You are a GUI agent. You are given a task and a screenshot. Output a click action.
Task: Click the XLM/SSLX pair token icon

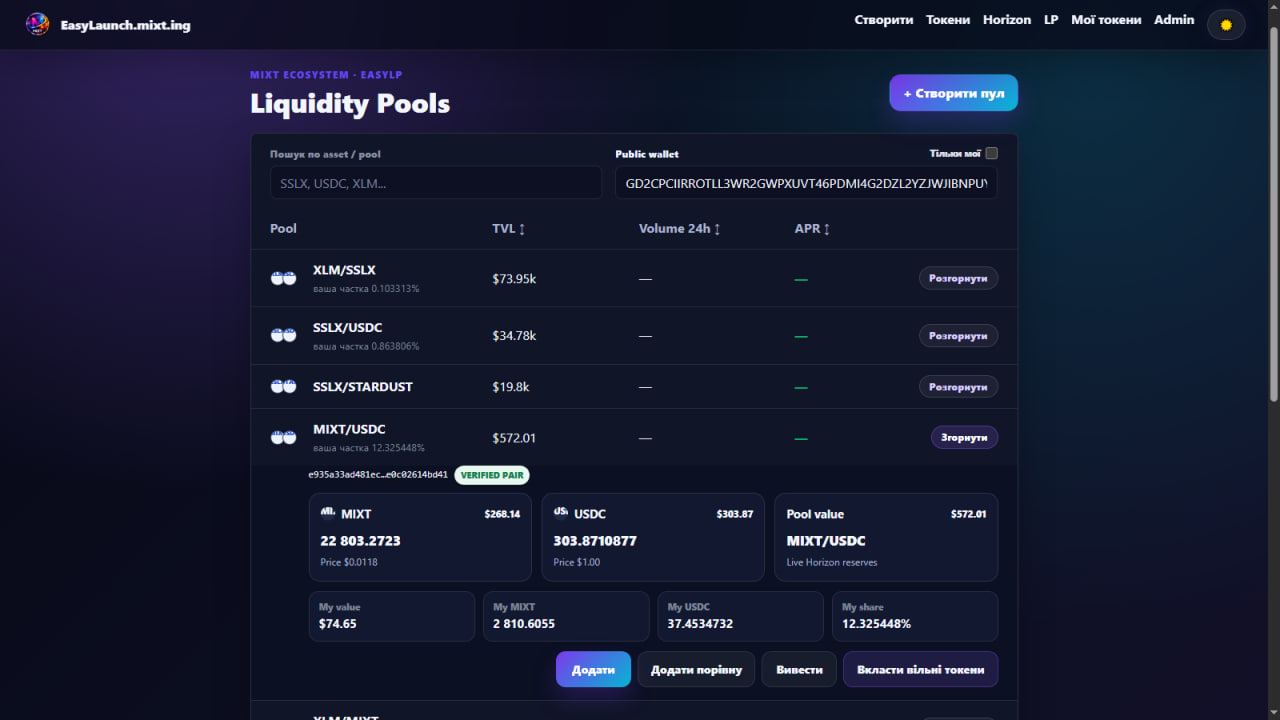point(283,278)
